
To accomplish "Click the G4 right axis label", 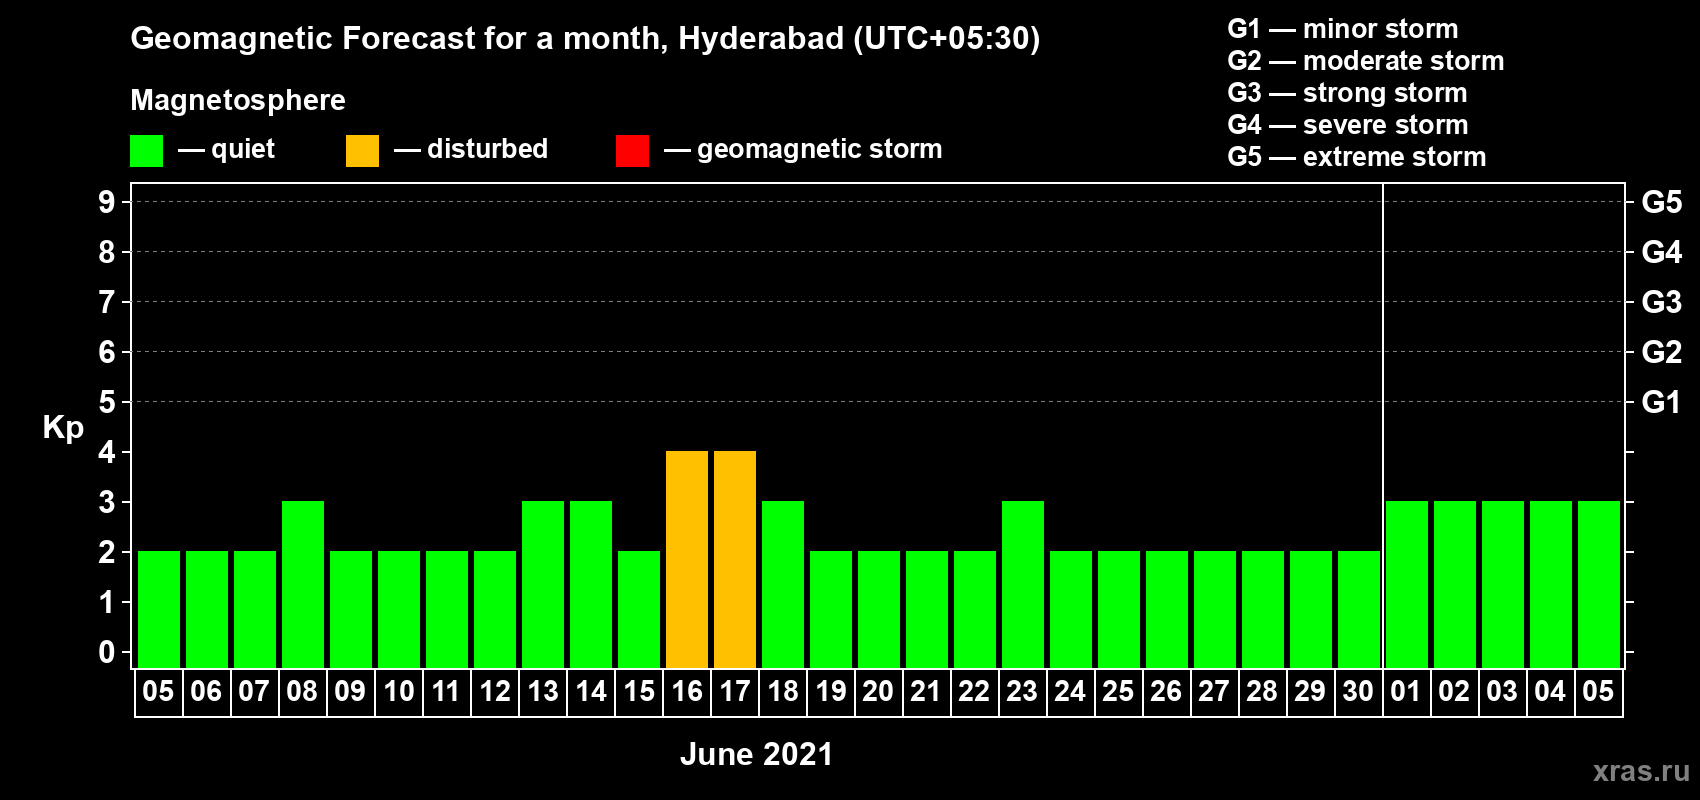I will tap(1662, 252).
